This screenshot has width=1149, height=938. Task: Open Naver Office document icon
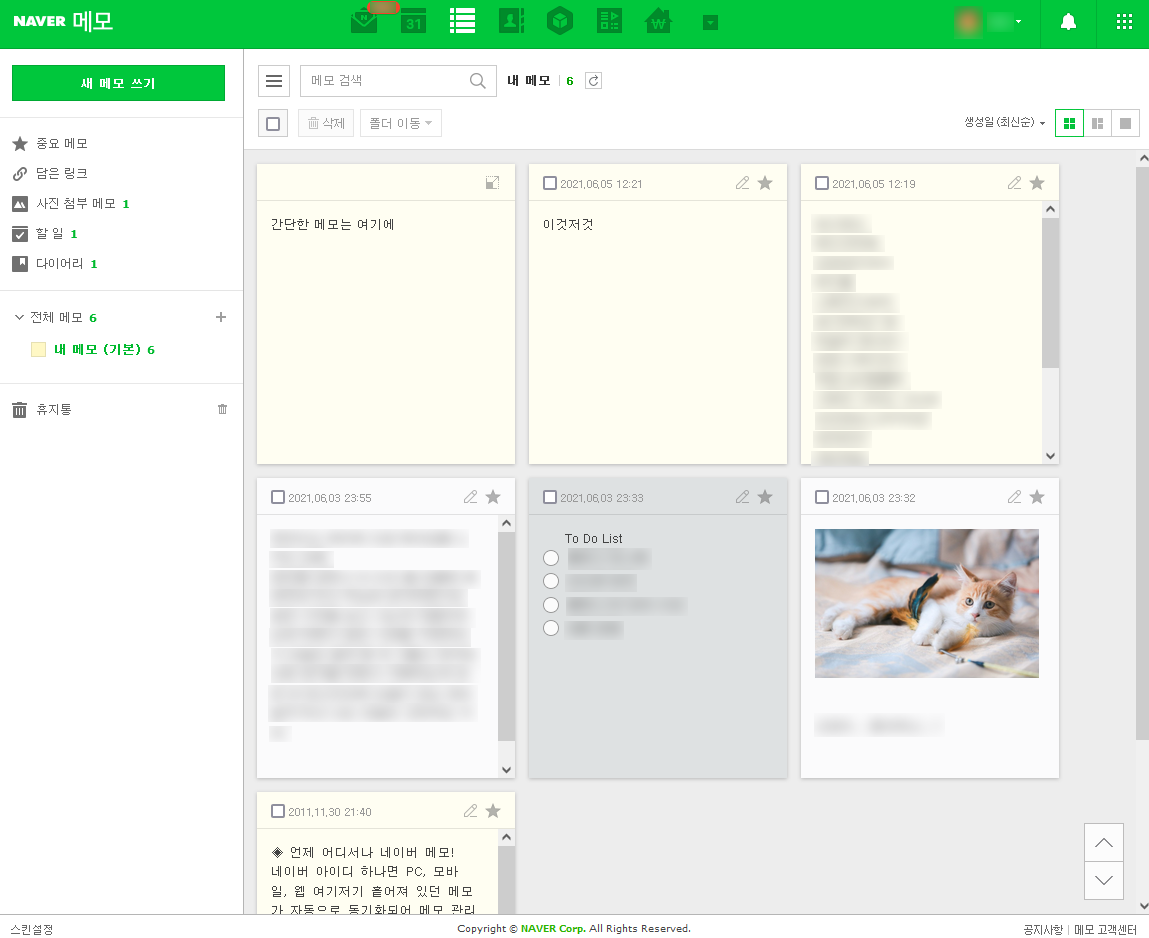[609, 21]
